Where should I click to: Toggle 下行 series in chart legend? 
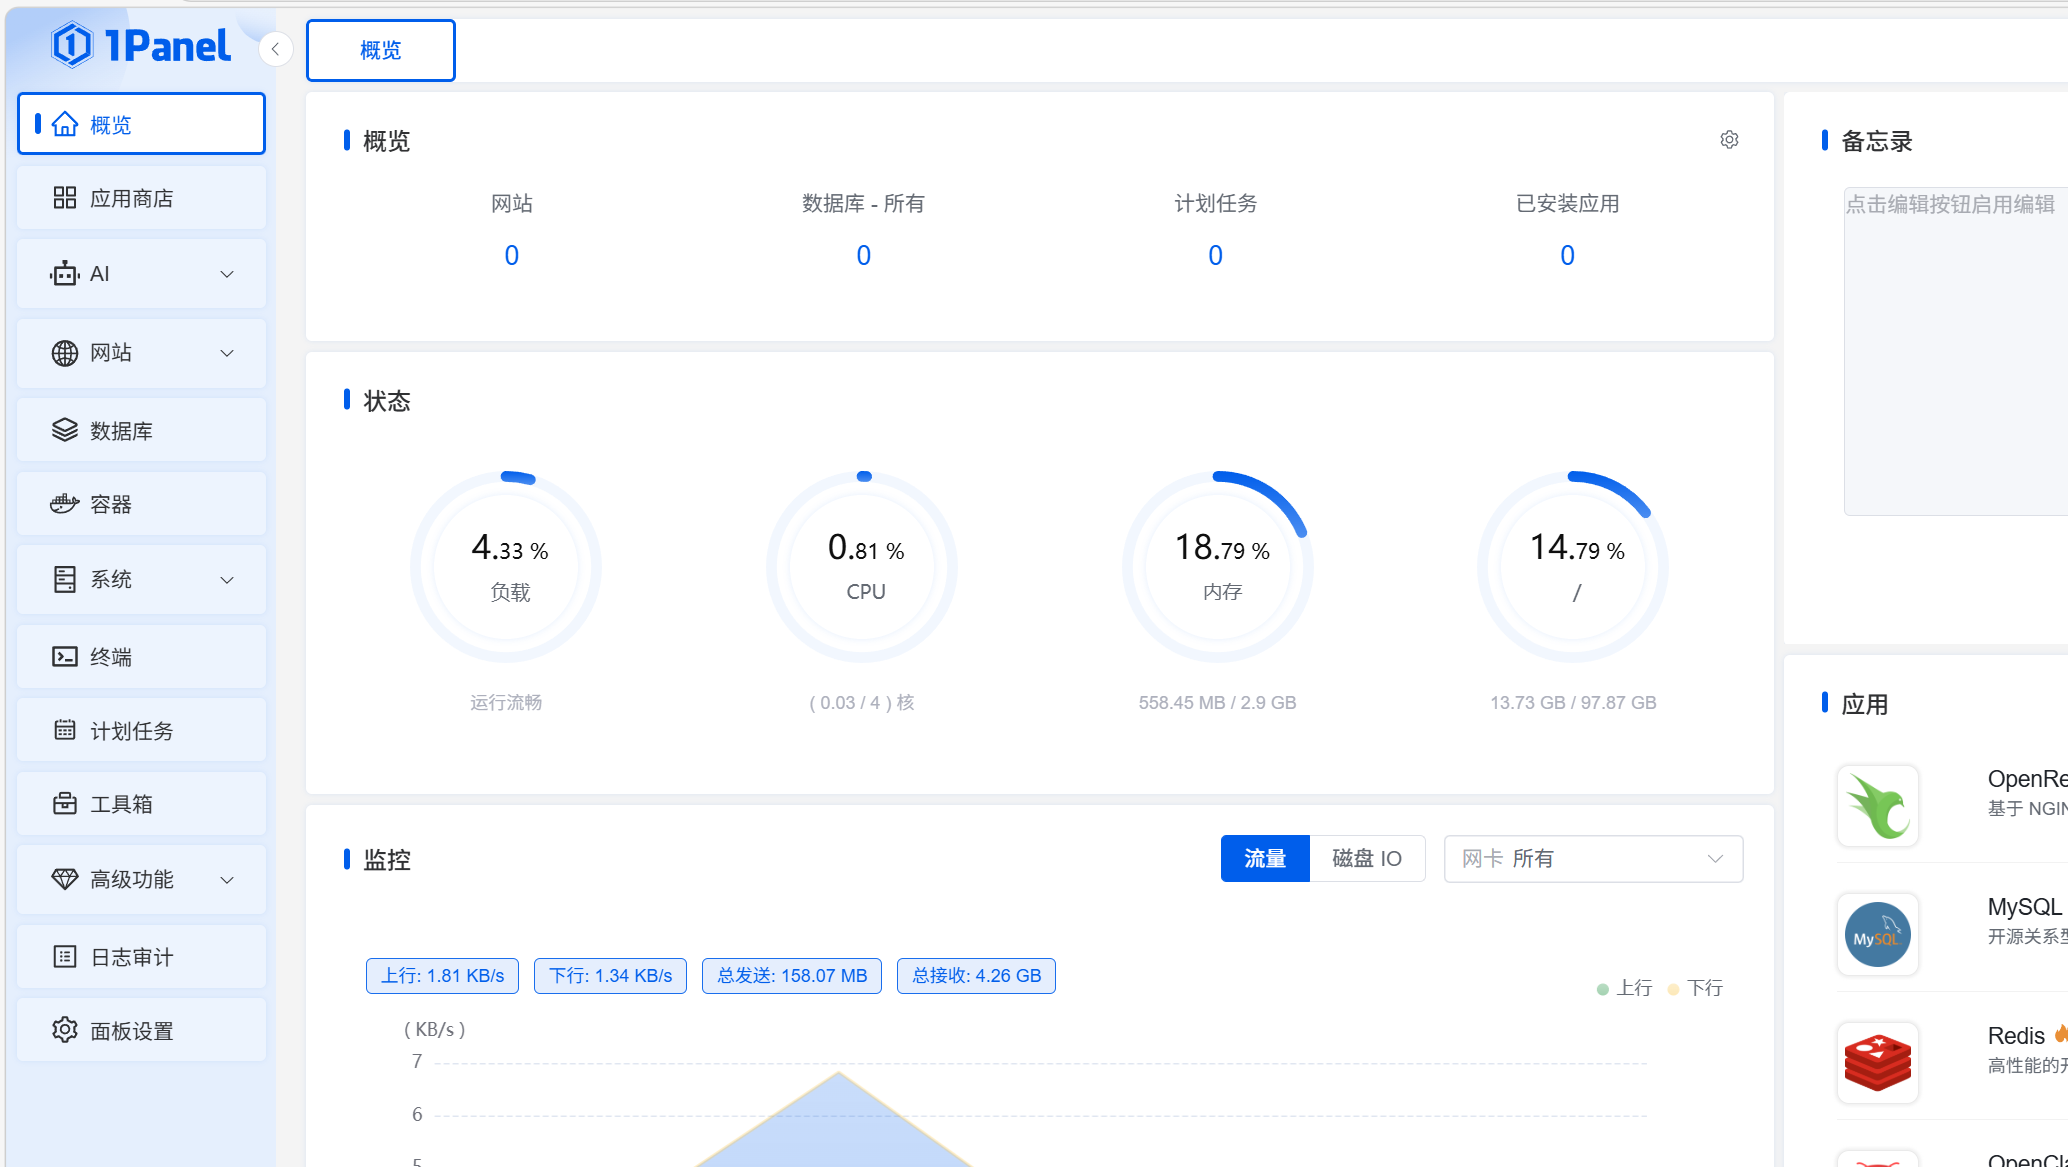click(1696, 988)
